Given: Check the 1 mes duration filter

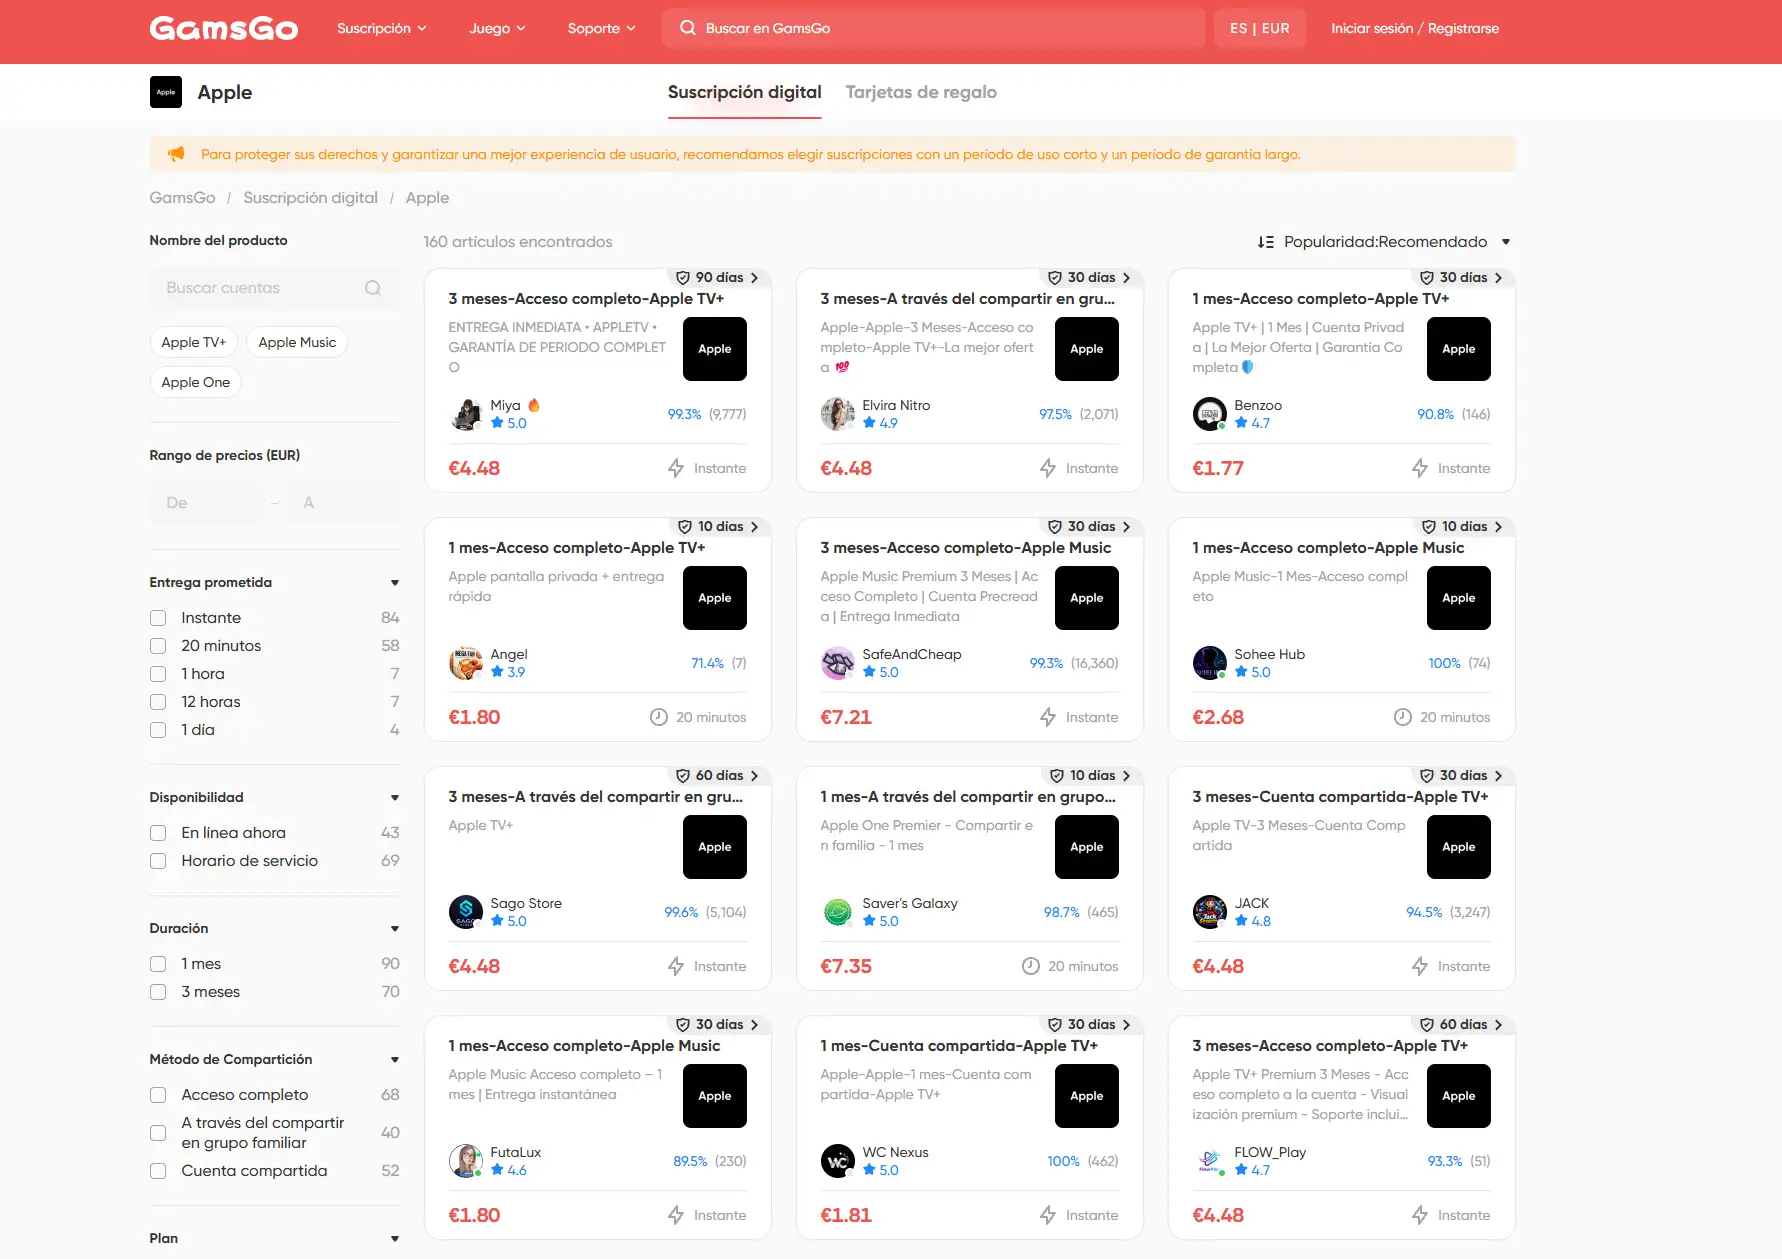Looking at the screenshot, I should tap(158, 964).
